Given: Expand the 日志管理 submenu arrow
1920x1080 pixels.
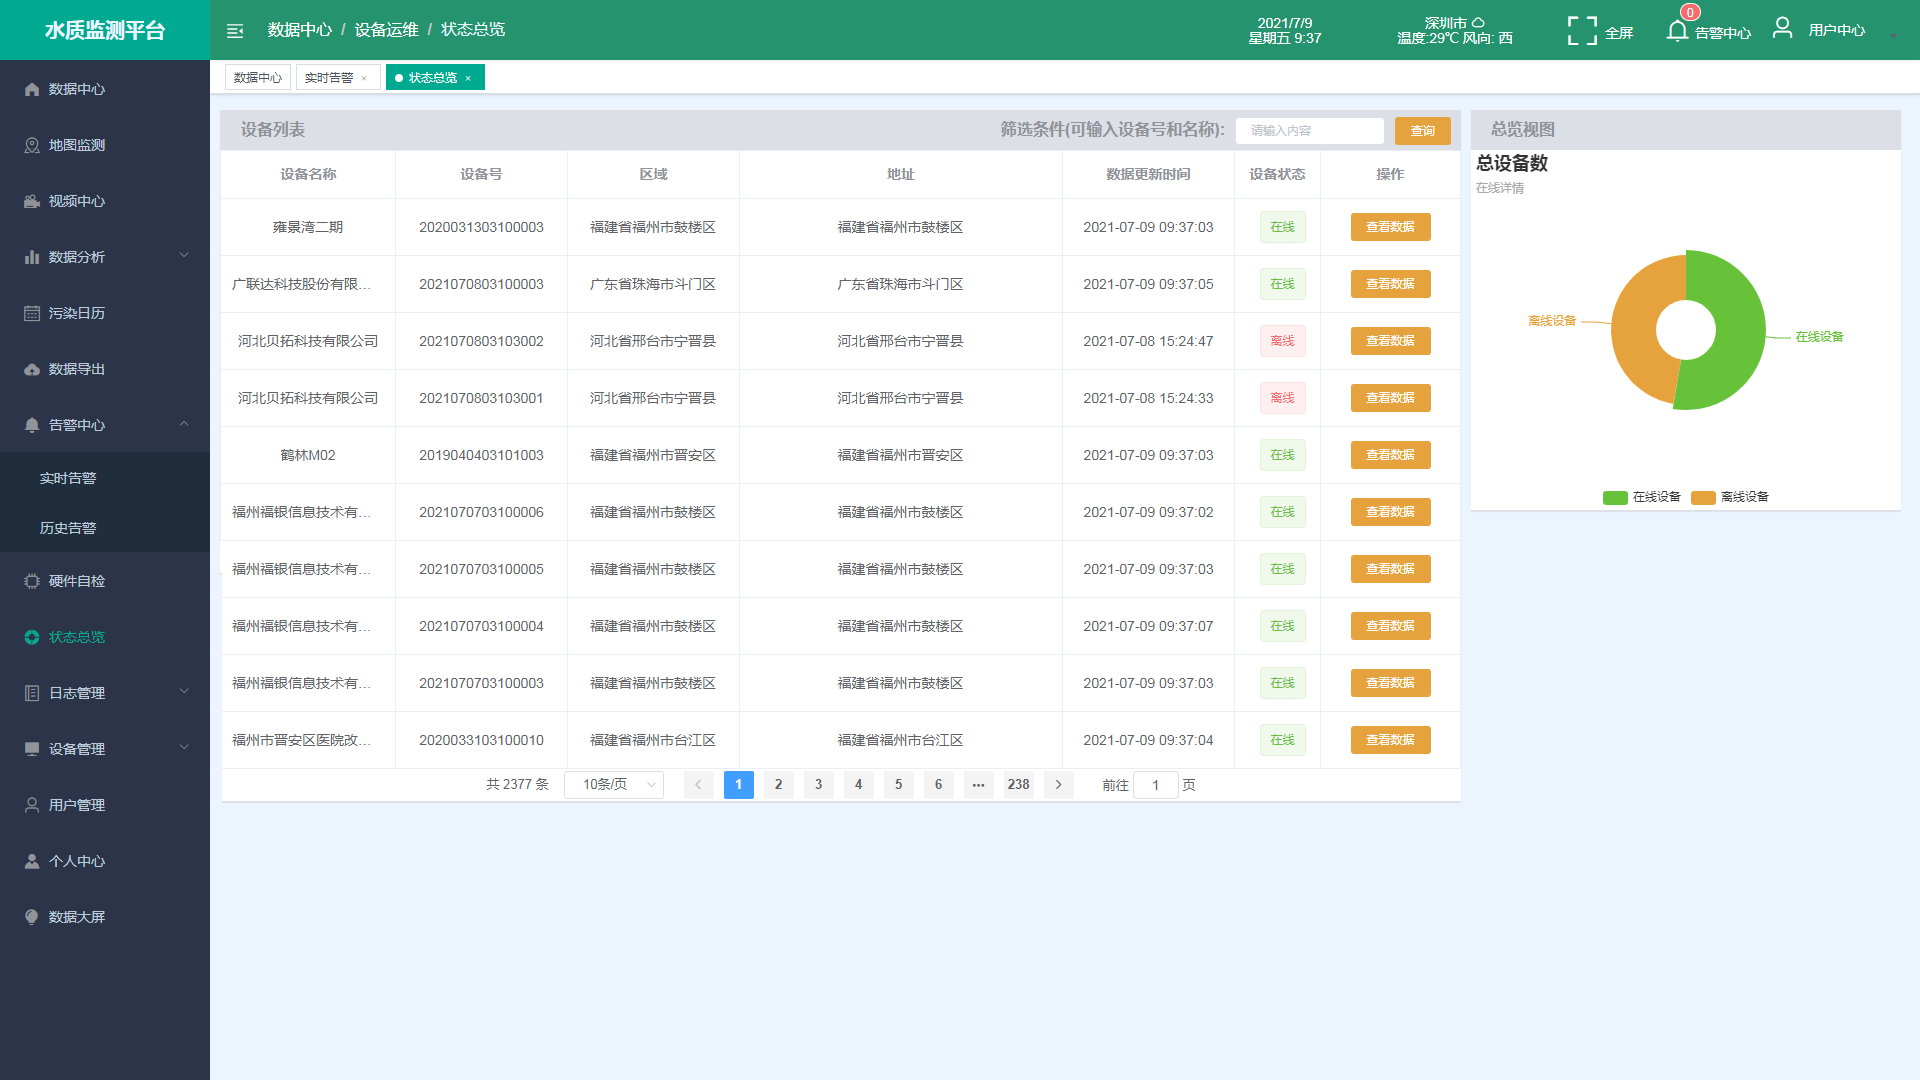Looking at the screenshot, I should pos(184,692).
